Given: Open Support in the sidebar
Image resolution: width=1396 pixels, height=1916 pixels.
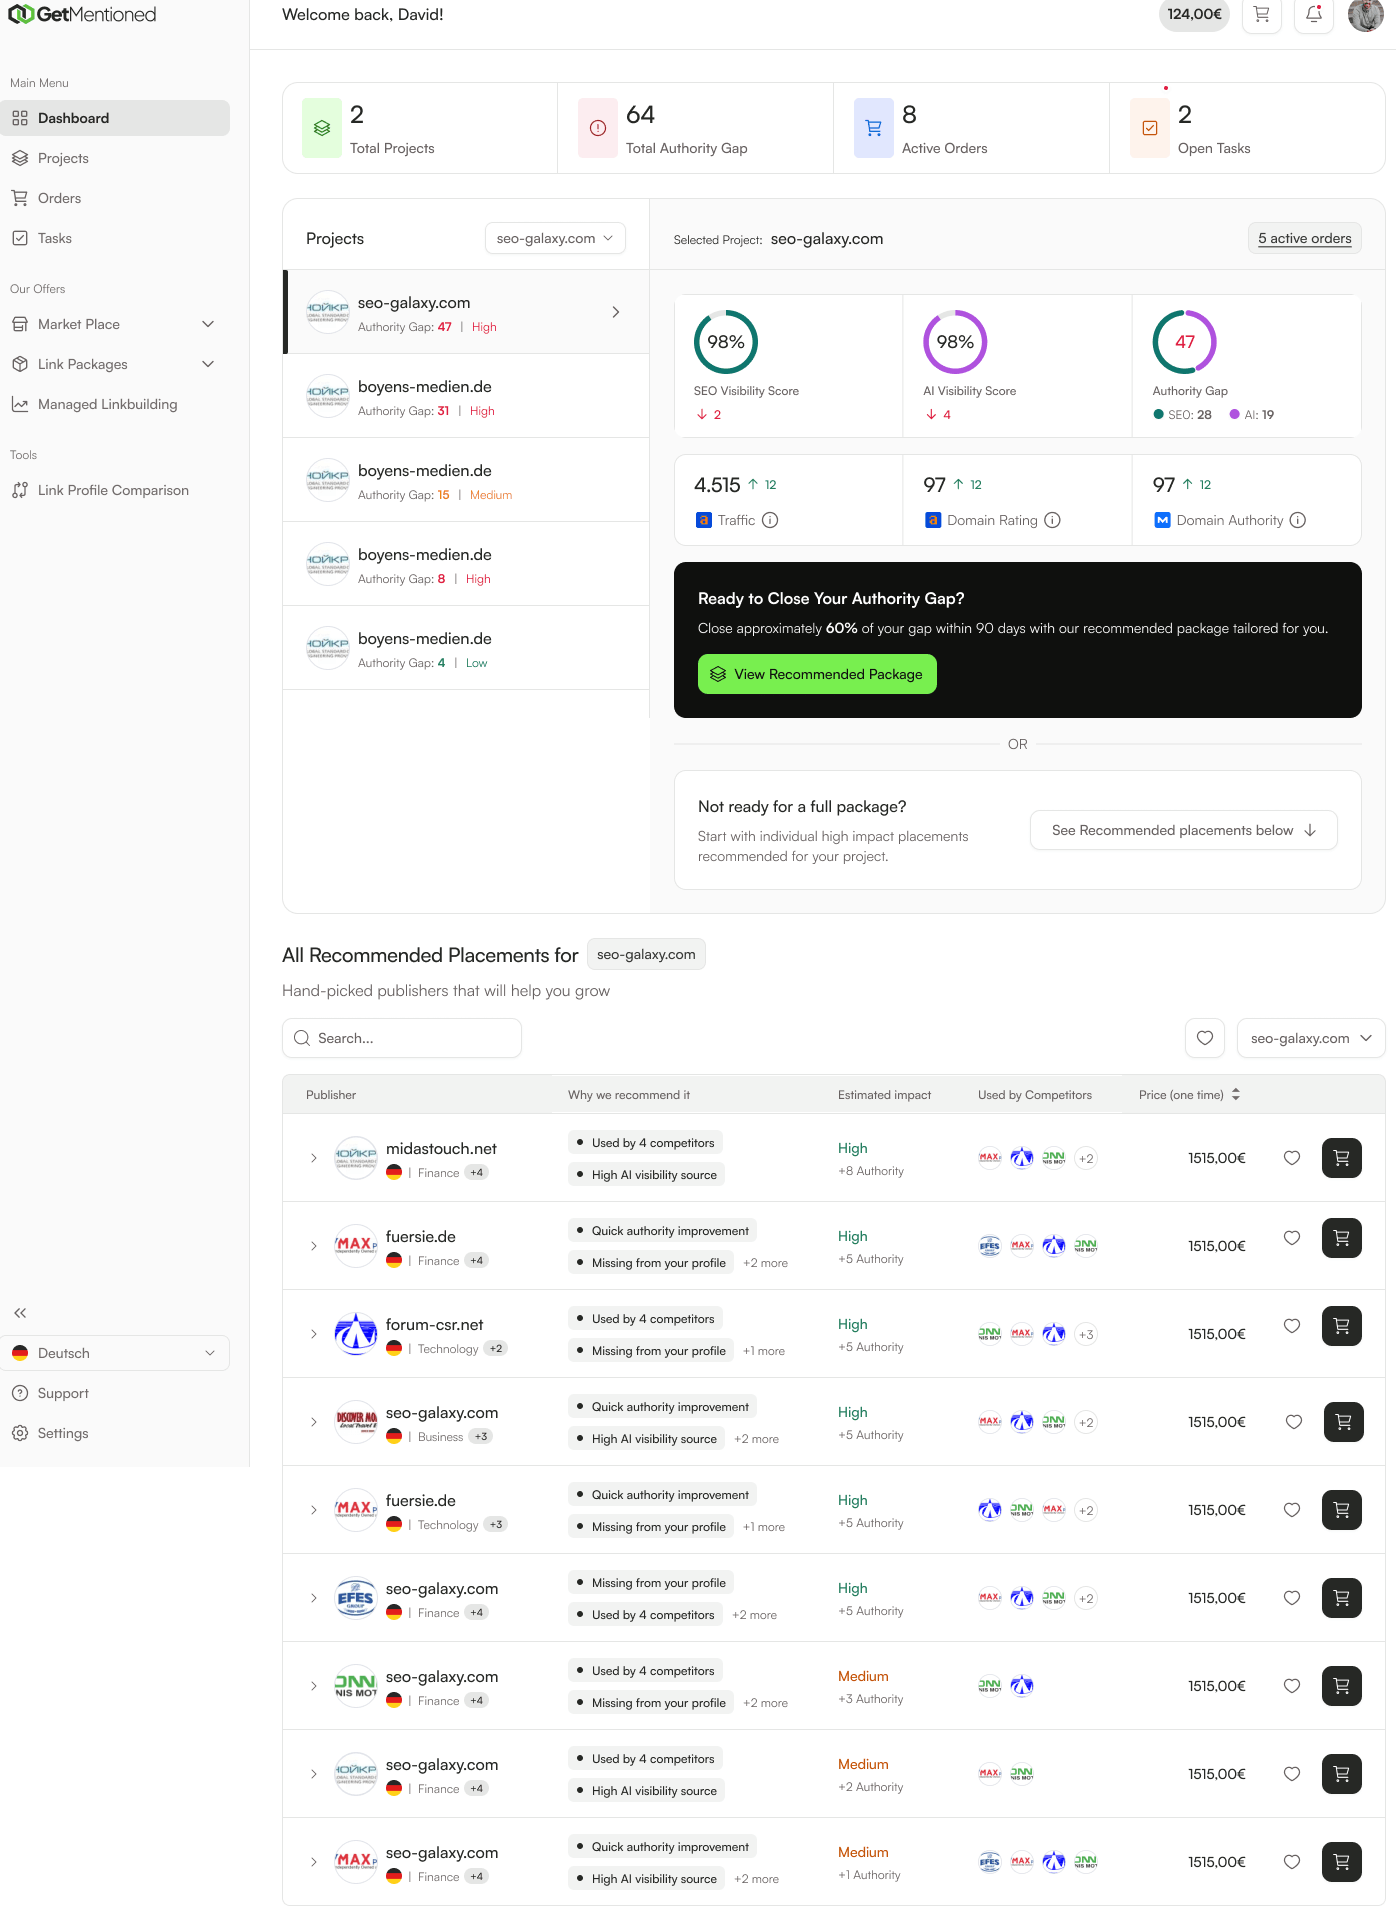Looking at the screenshot, I should (115, 1393).
